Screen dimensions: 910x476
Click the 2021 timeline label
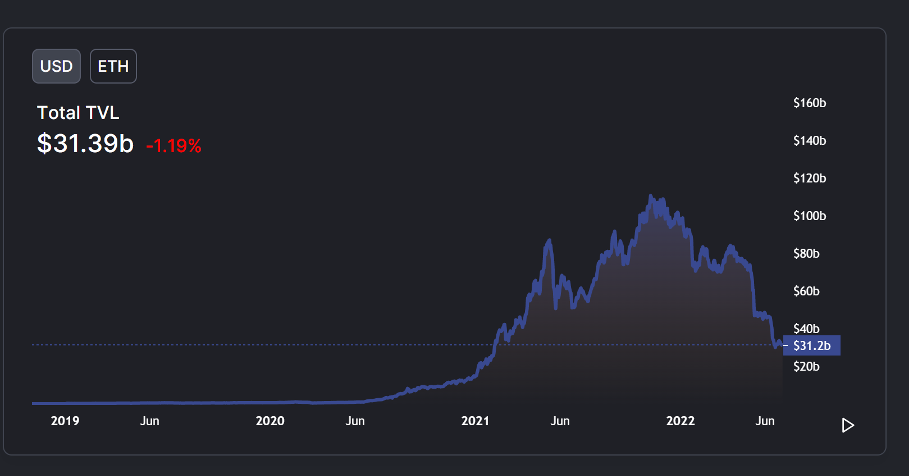click(475, 421)
